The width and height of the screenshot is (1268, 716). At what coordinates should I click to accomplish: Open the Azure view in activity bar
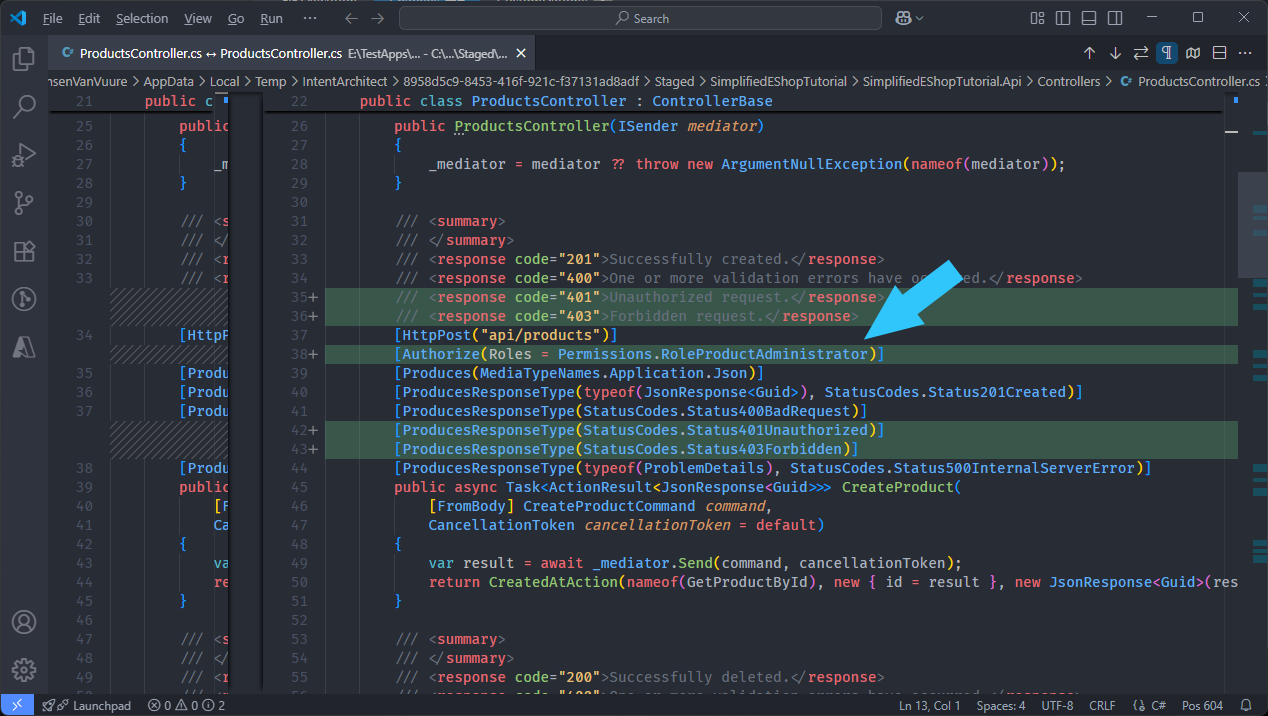(24, 347)
